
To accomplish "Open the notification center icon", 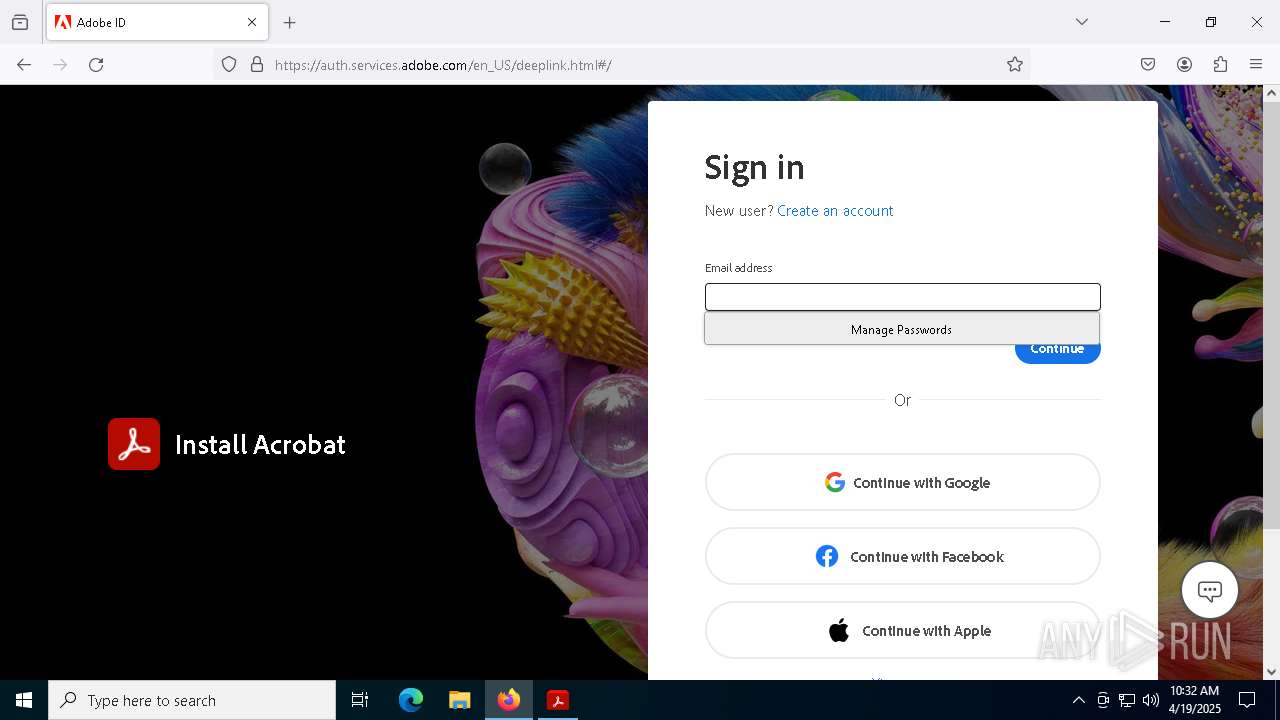I will (1247, 700).
